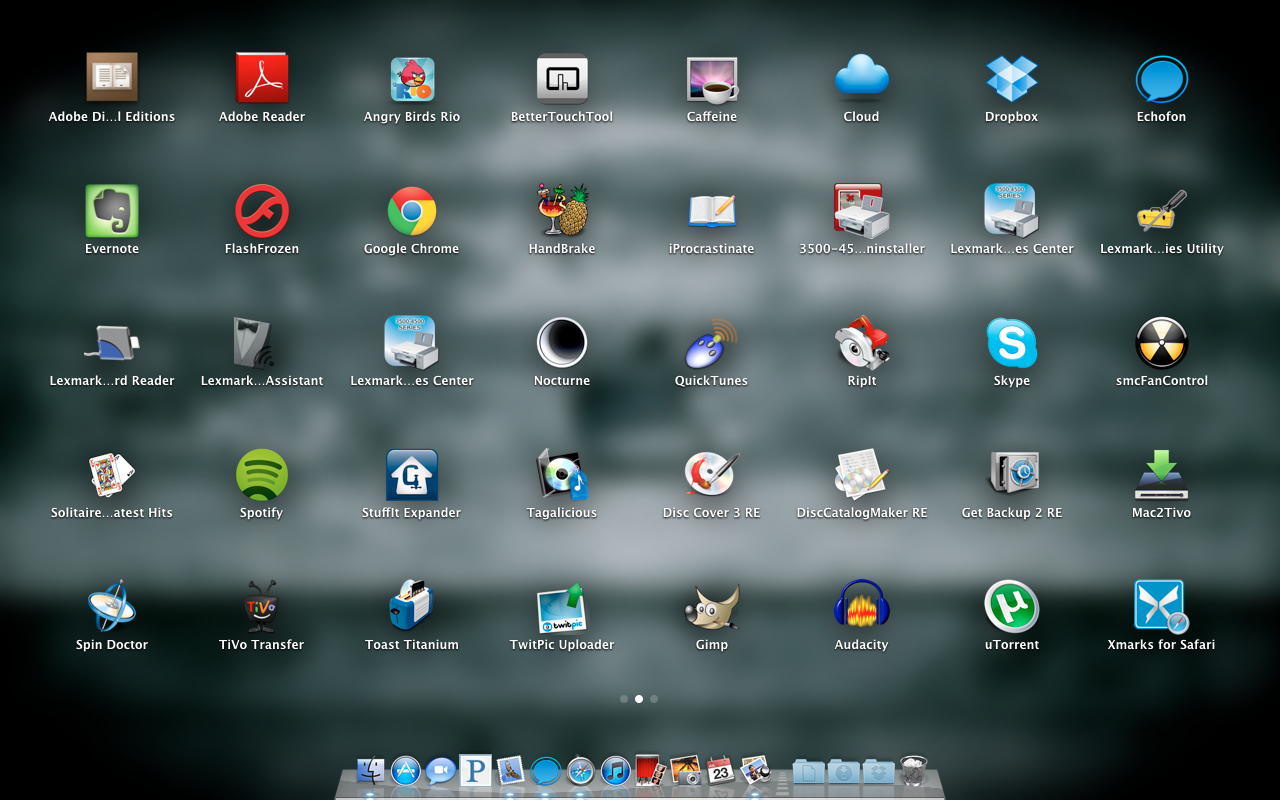The image size is (1280, 800).
Task: Click the Echofon icon in the Dock
Action: [x=545, y=770]
